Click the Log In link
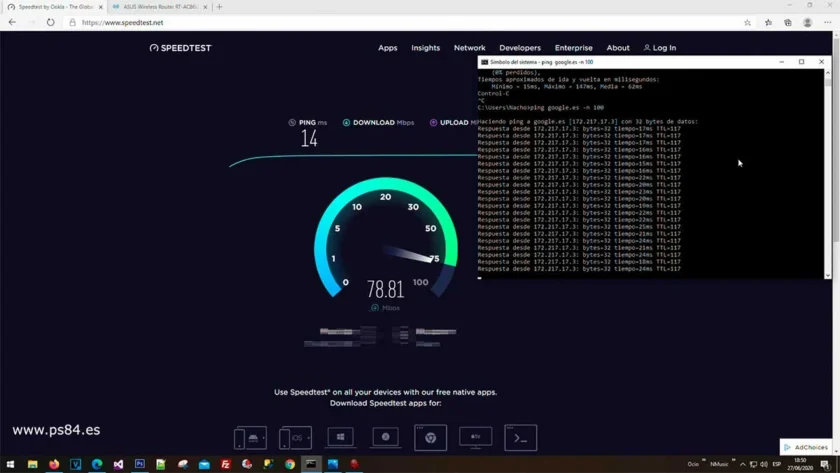The image size is (840, 473). pos(659,48)
